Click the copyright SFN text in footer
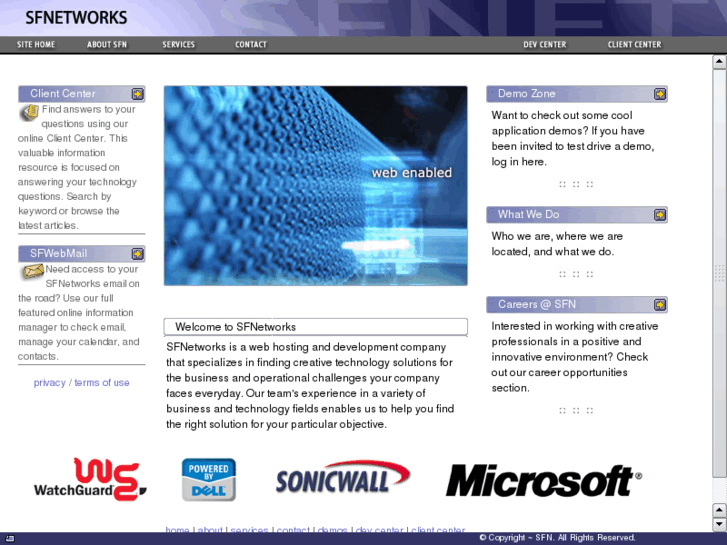727x545 pixels. click(x=556, y=538)
